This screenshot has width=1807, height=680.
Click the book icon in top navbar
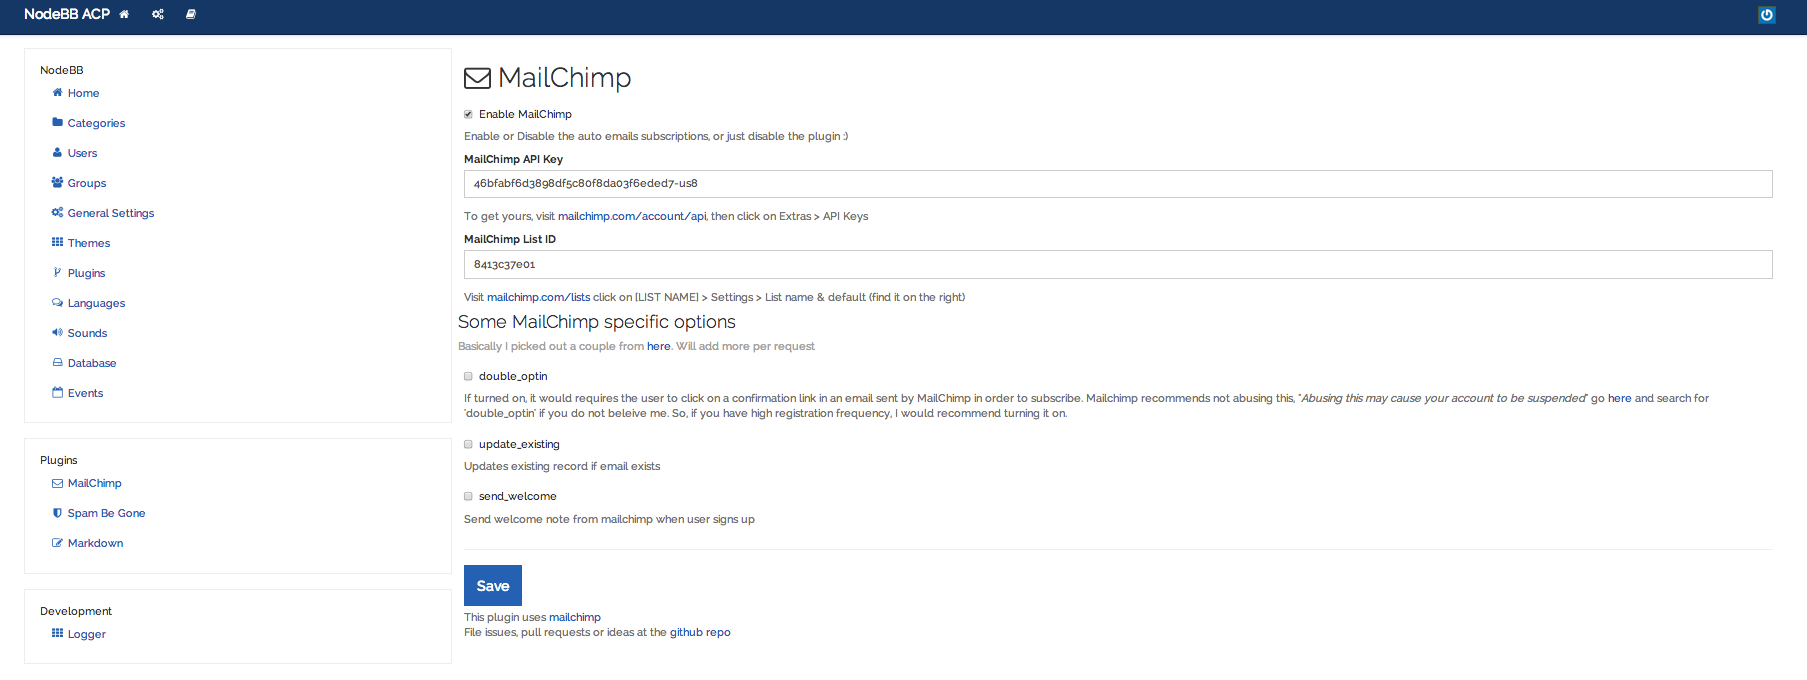191,15
